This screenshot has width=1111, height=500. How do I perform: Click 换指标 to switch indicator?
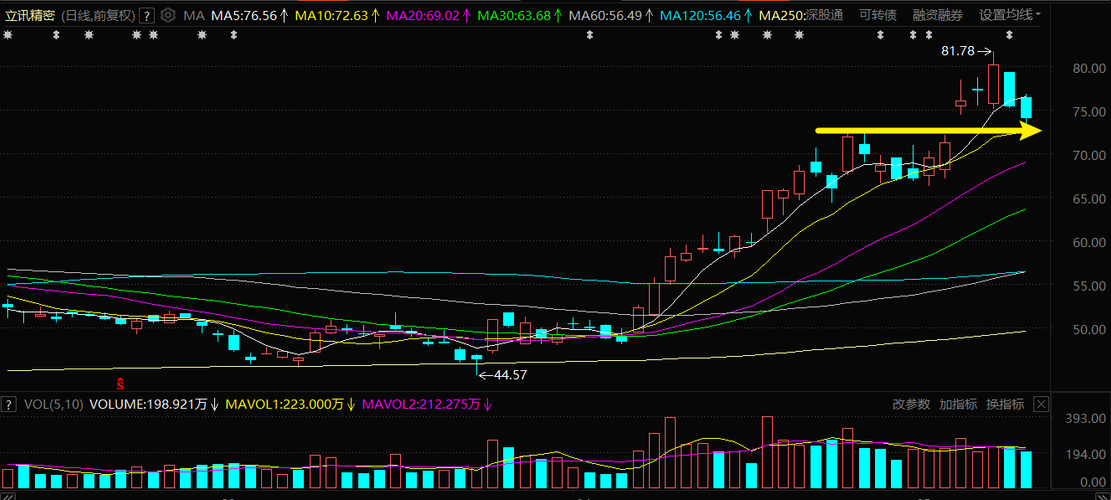pos(1005,404)
